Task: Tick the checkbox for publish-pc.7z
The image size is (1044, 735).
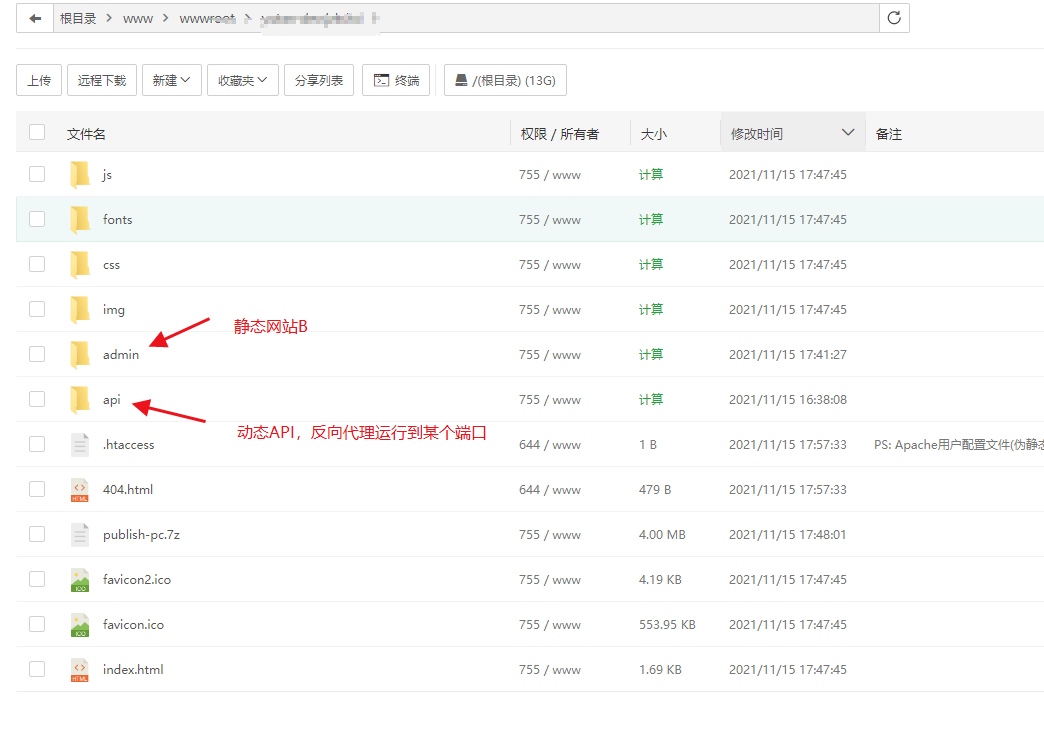Action: click(x=37, y=534)
